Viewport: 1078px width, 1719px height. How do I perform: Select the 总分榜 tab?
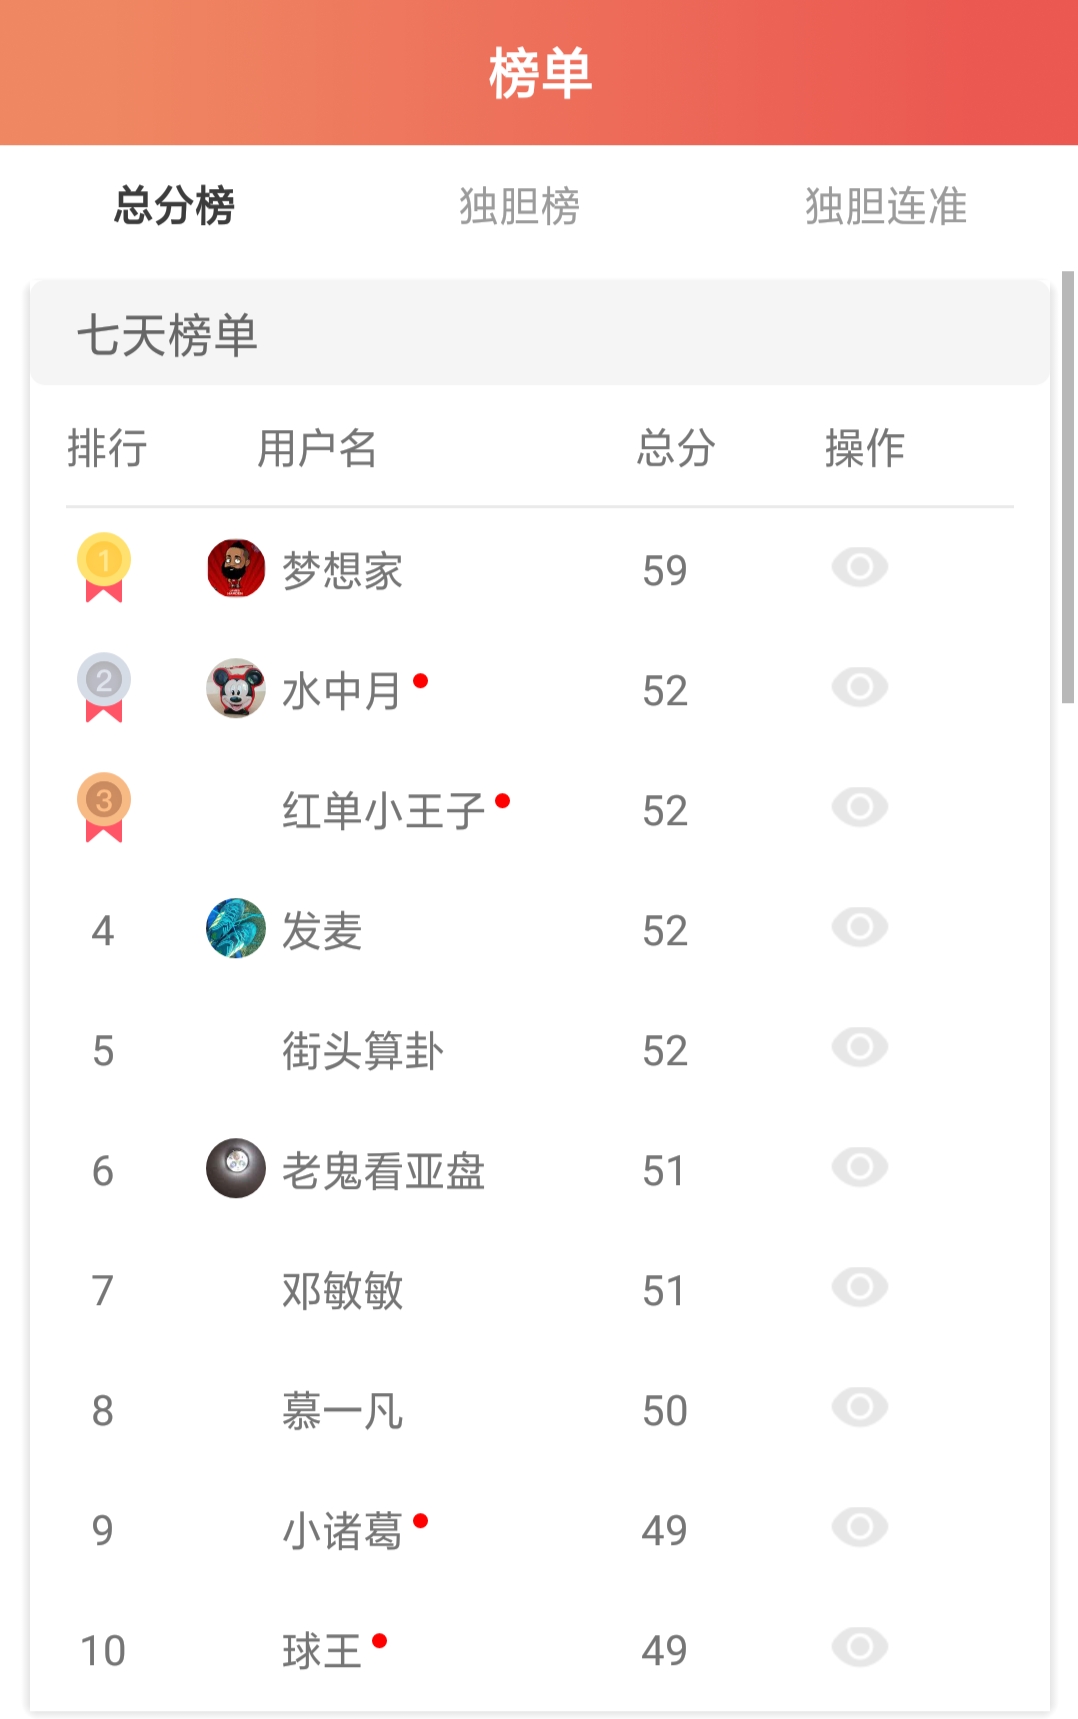click(x=174, y=206)
